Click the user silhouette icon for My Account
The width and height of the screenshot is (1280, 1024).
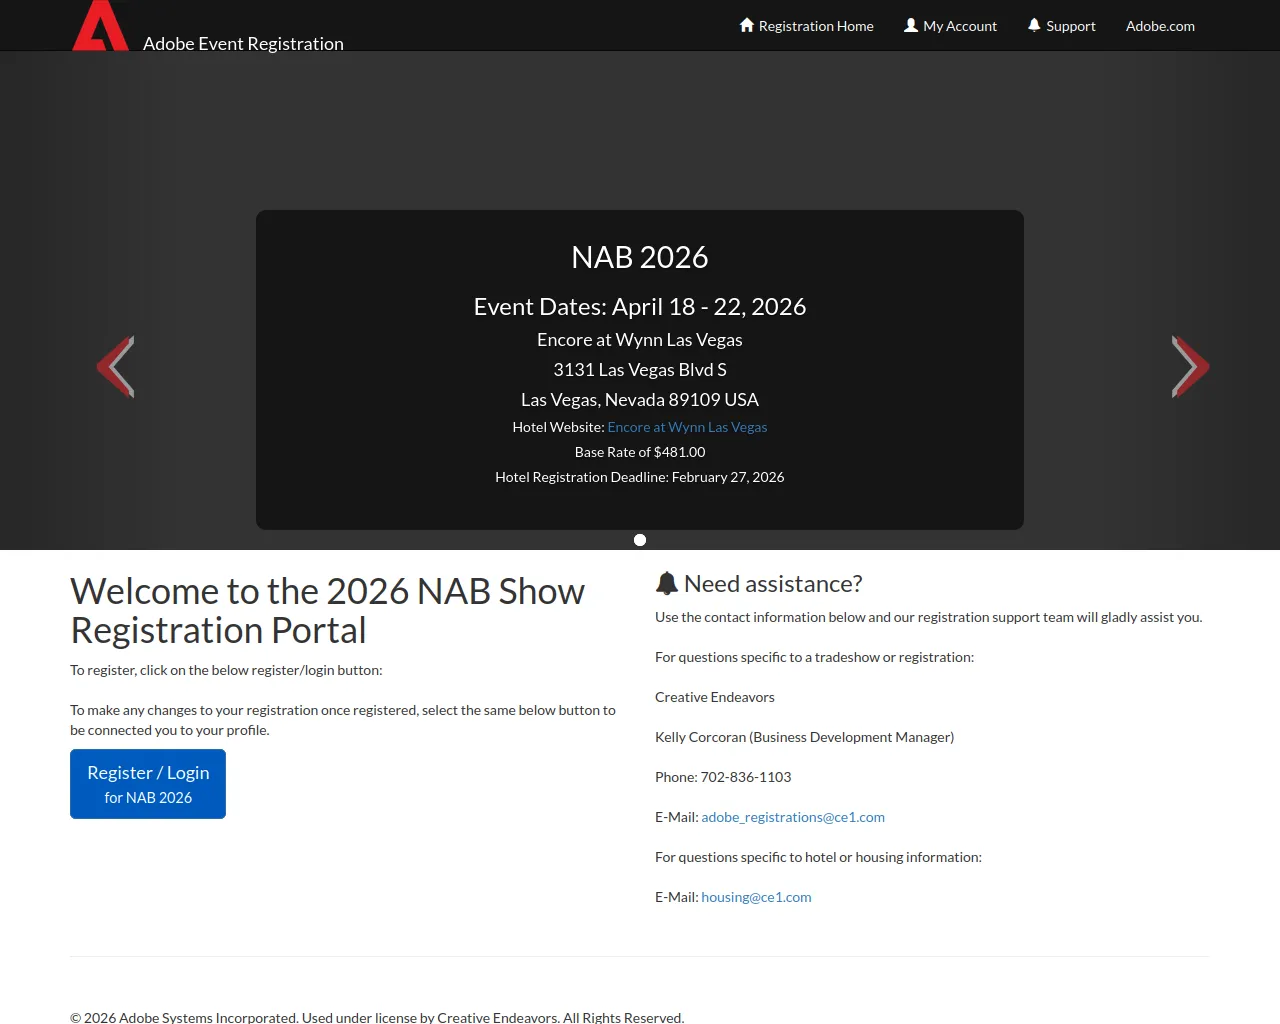click(911, 25)
